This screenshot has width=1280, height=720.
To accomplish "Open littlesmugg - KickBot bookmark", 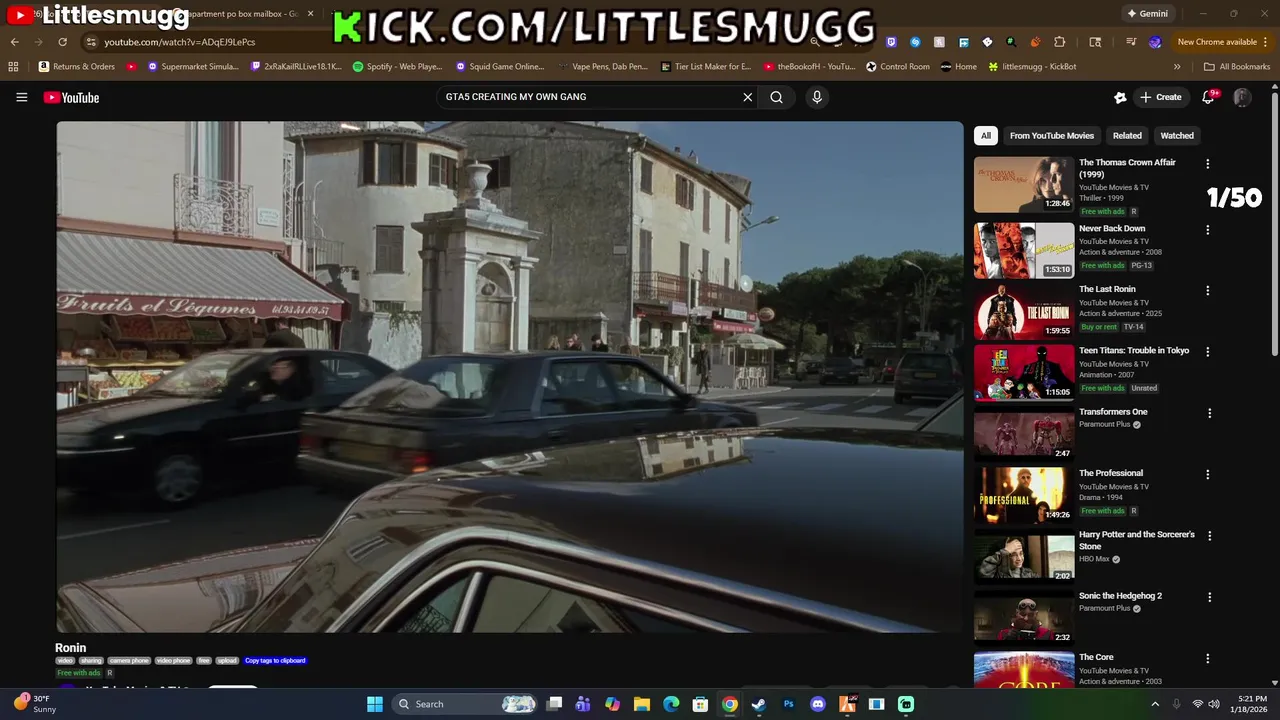I will (x=1032, y=67).
